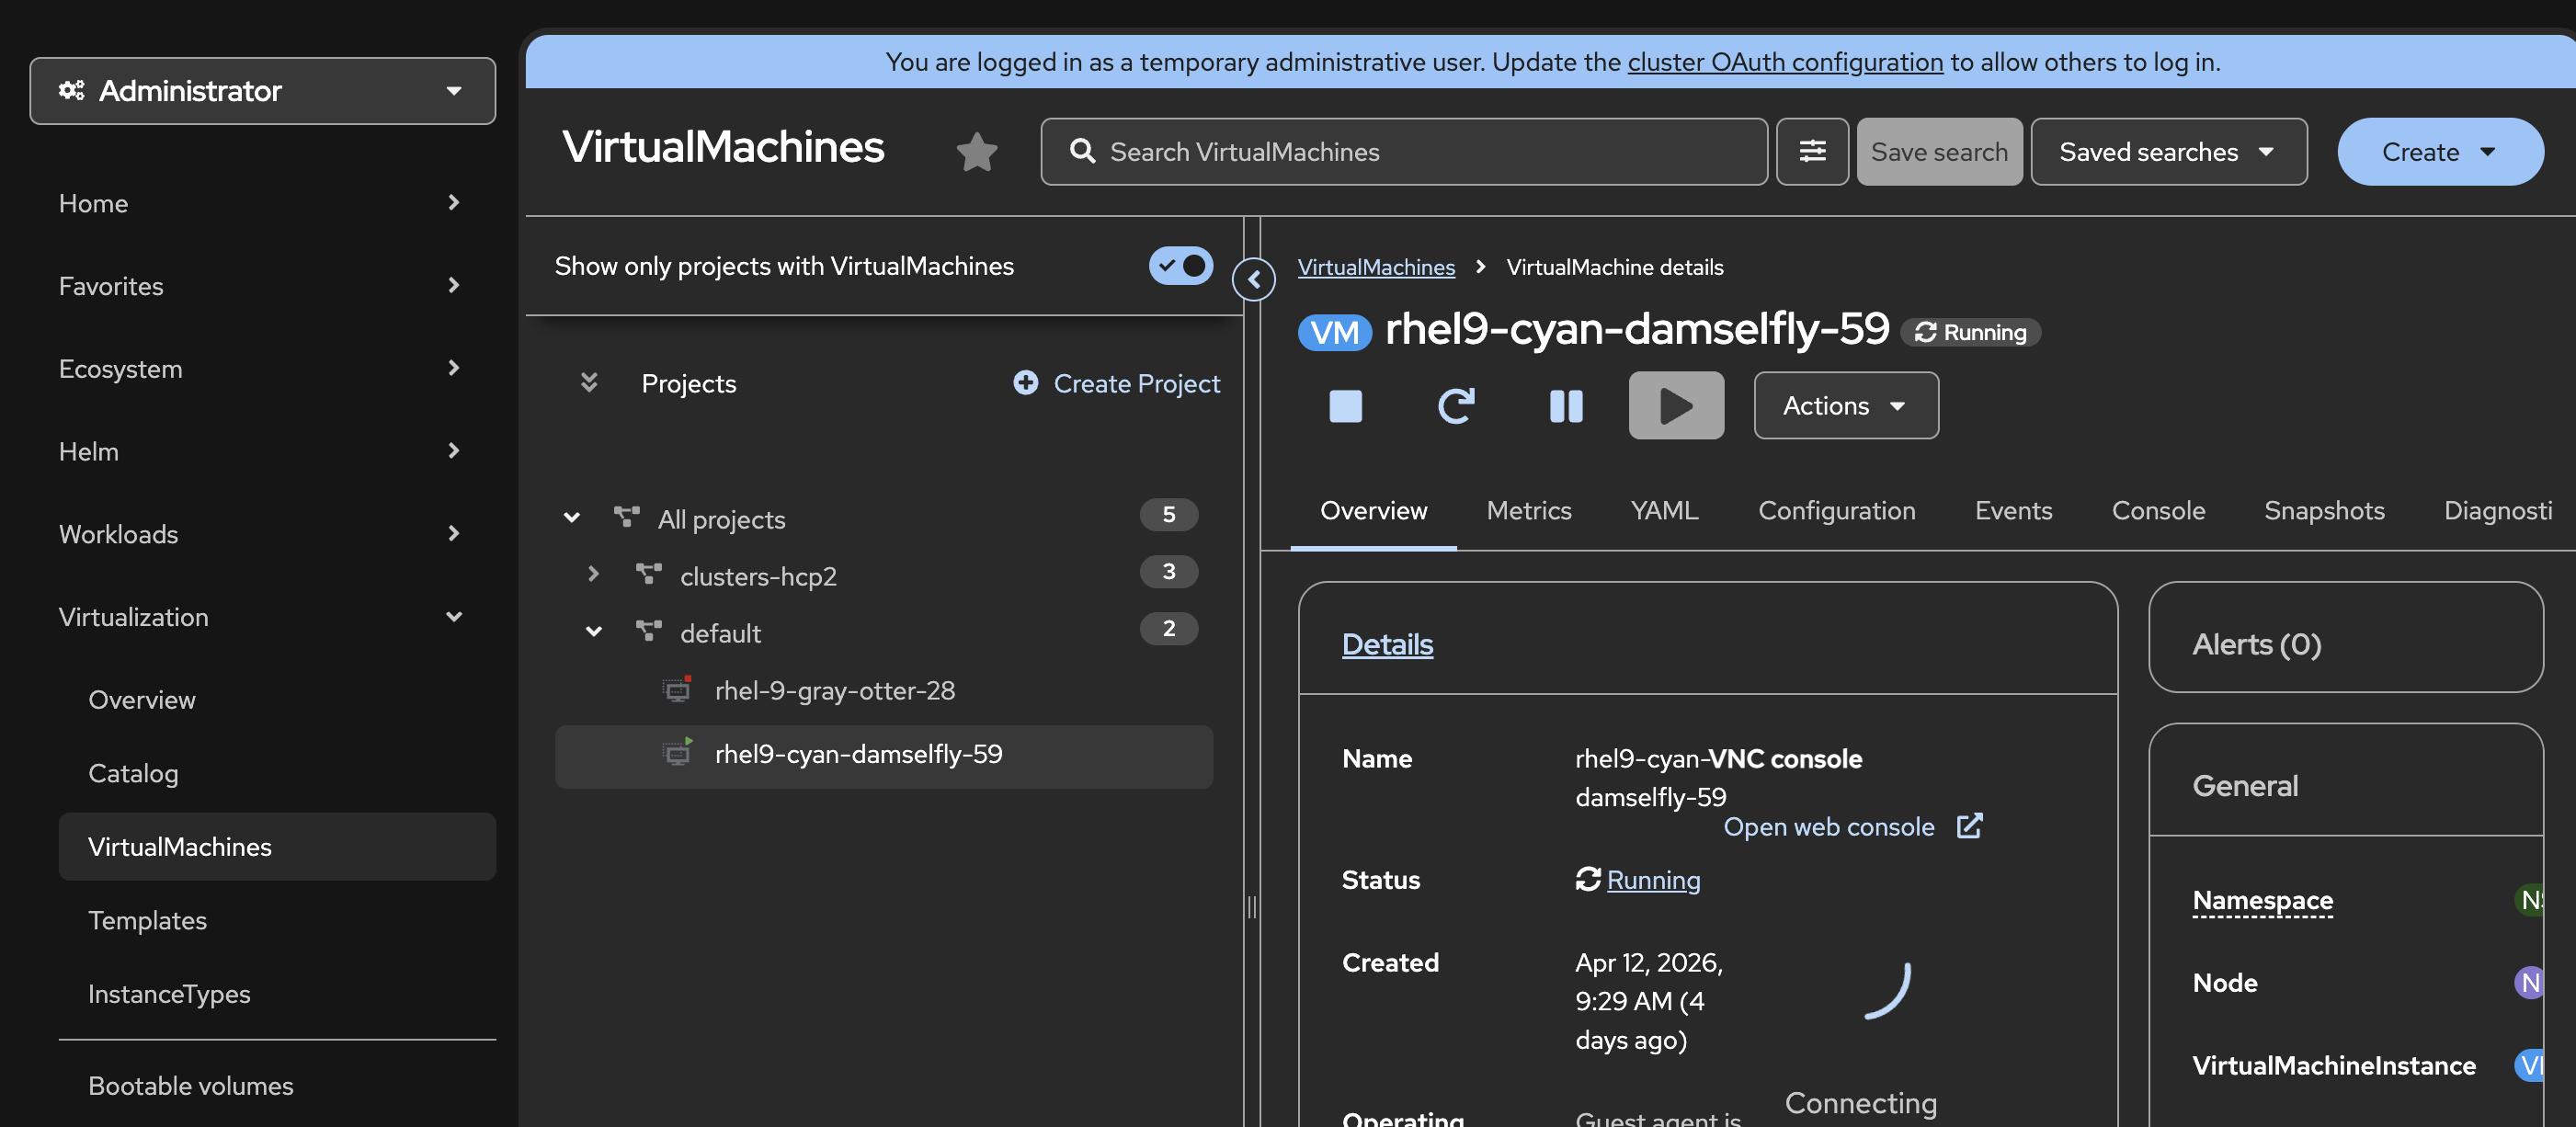The image size is (2576, 1127).
Task: Click the Stop VM square icon
Action: 1345,406
